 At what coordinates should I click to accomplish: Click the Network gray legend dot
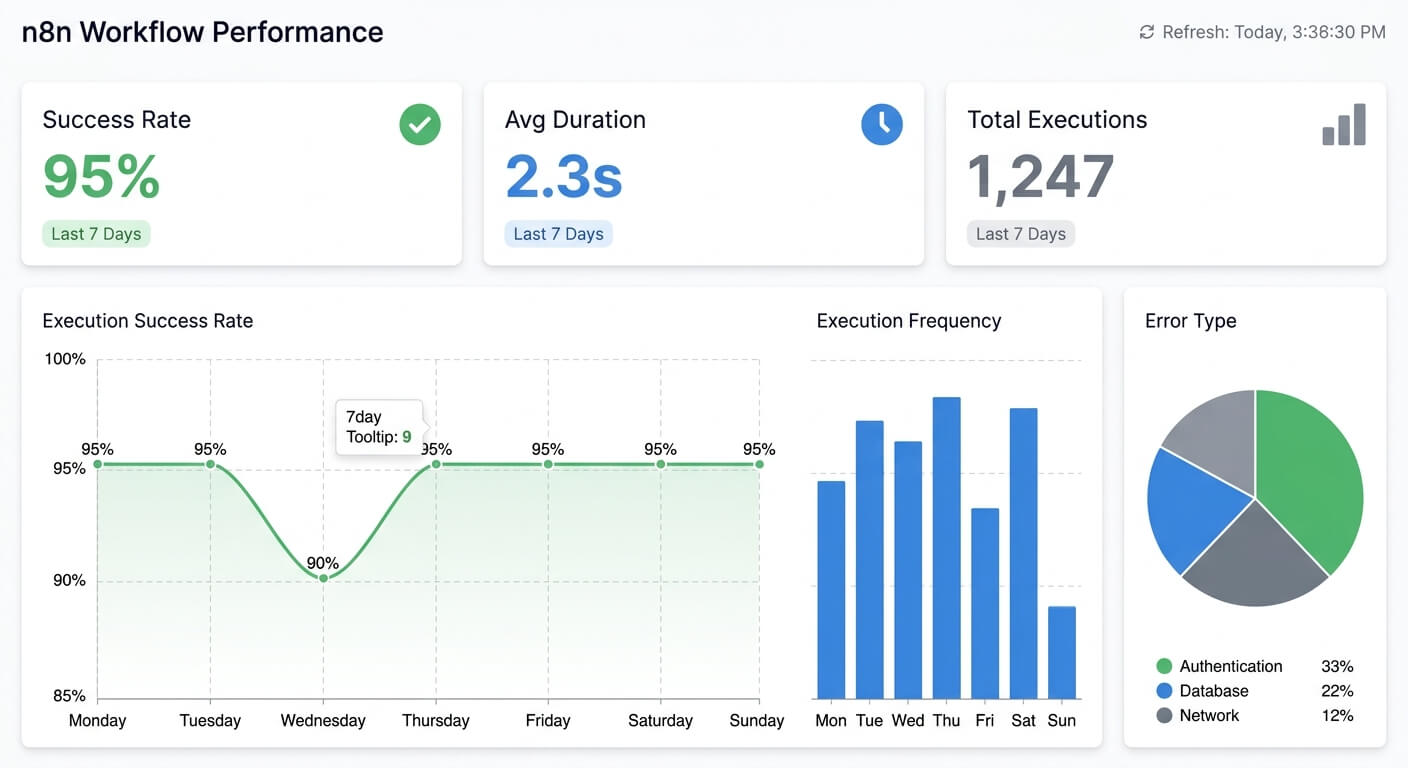[x=1164, y=716]
